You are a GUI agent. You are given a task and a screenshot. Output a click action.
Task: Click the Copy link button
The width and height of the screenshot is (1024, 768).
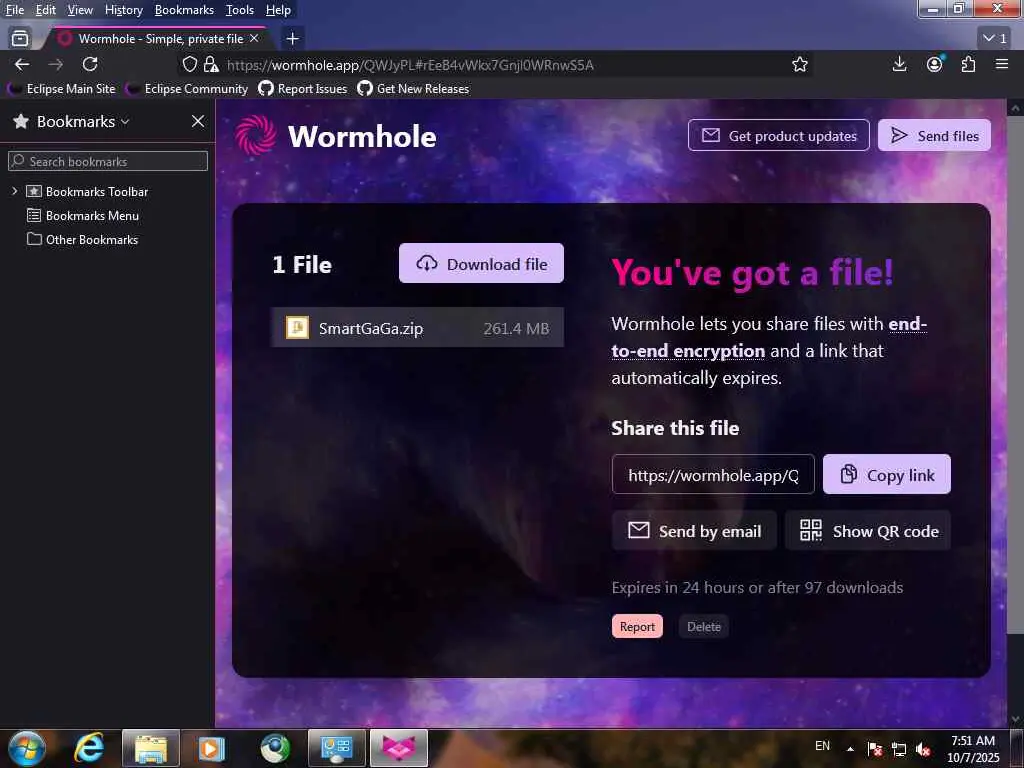[887, 475]
